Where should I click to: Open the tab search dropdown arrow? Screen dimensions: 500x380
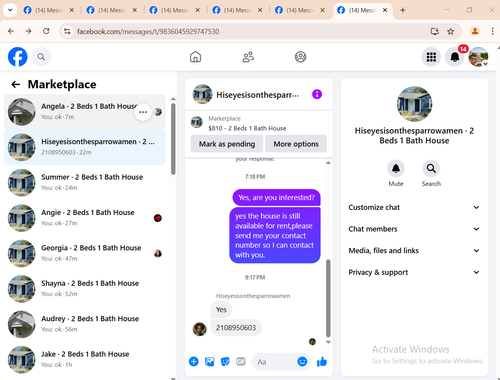10,10
